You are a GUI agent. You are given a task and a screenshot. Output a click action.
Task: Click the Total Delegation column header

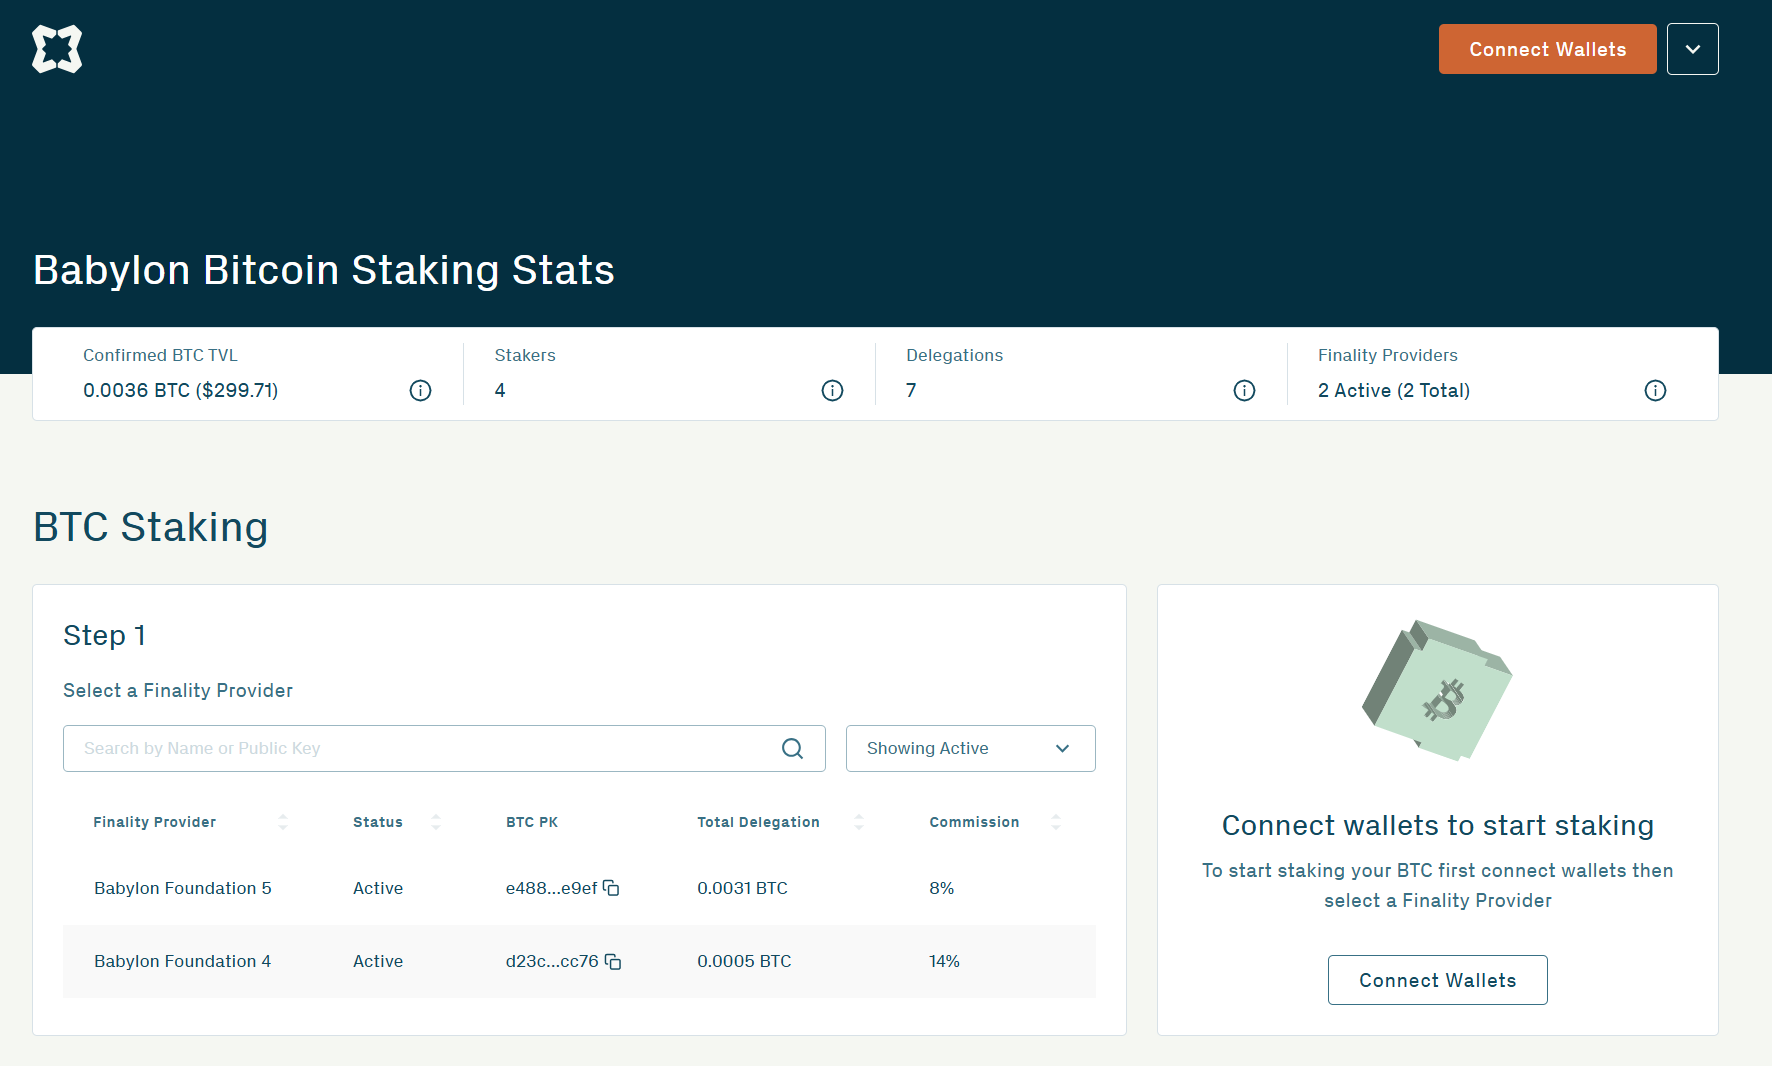pos(758,822)
